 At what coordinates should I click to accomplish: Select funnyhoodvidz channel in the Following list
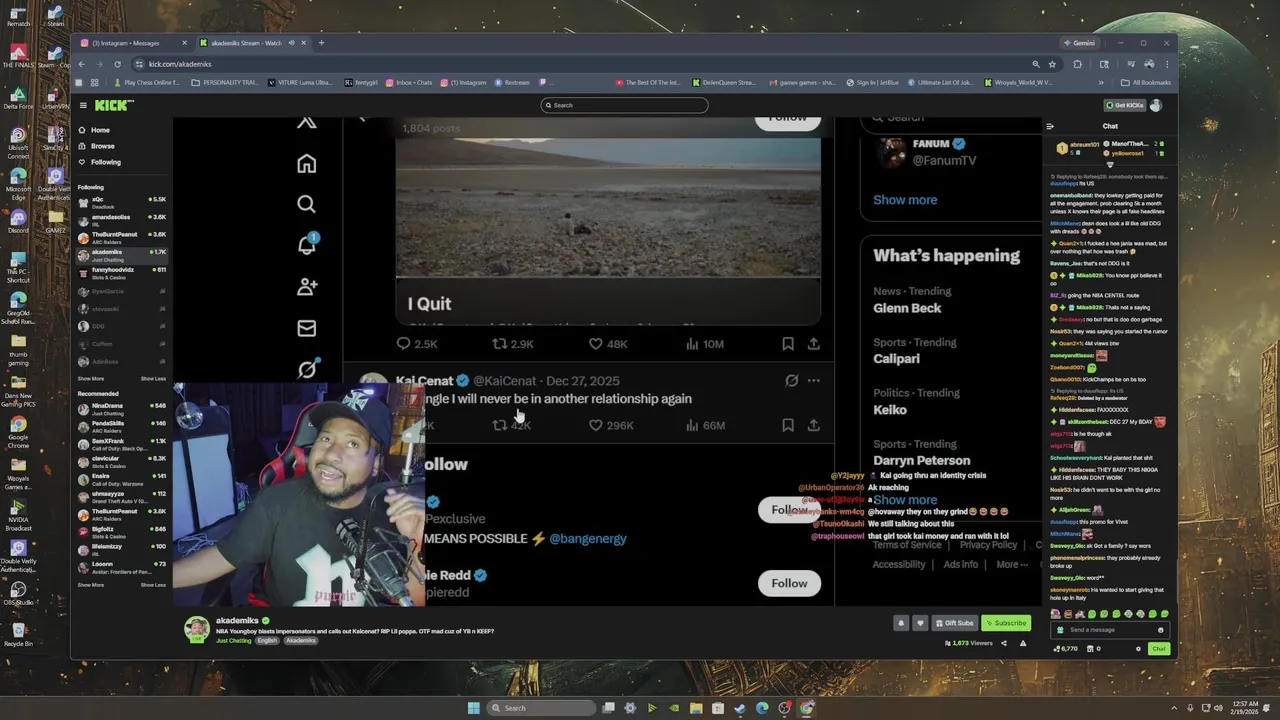122,271
